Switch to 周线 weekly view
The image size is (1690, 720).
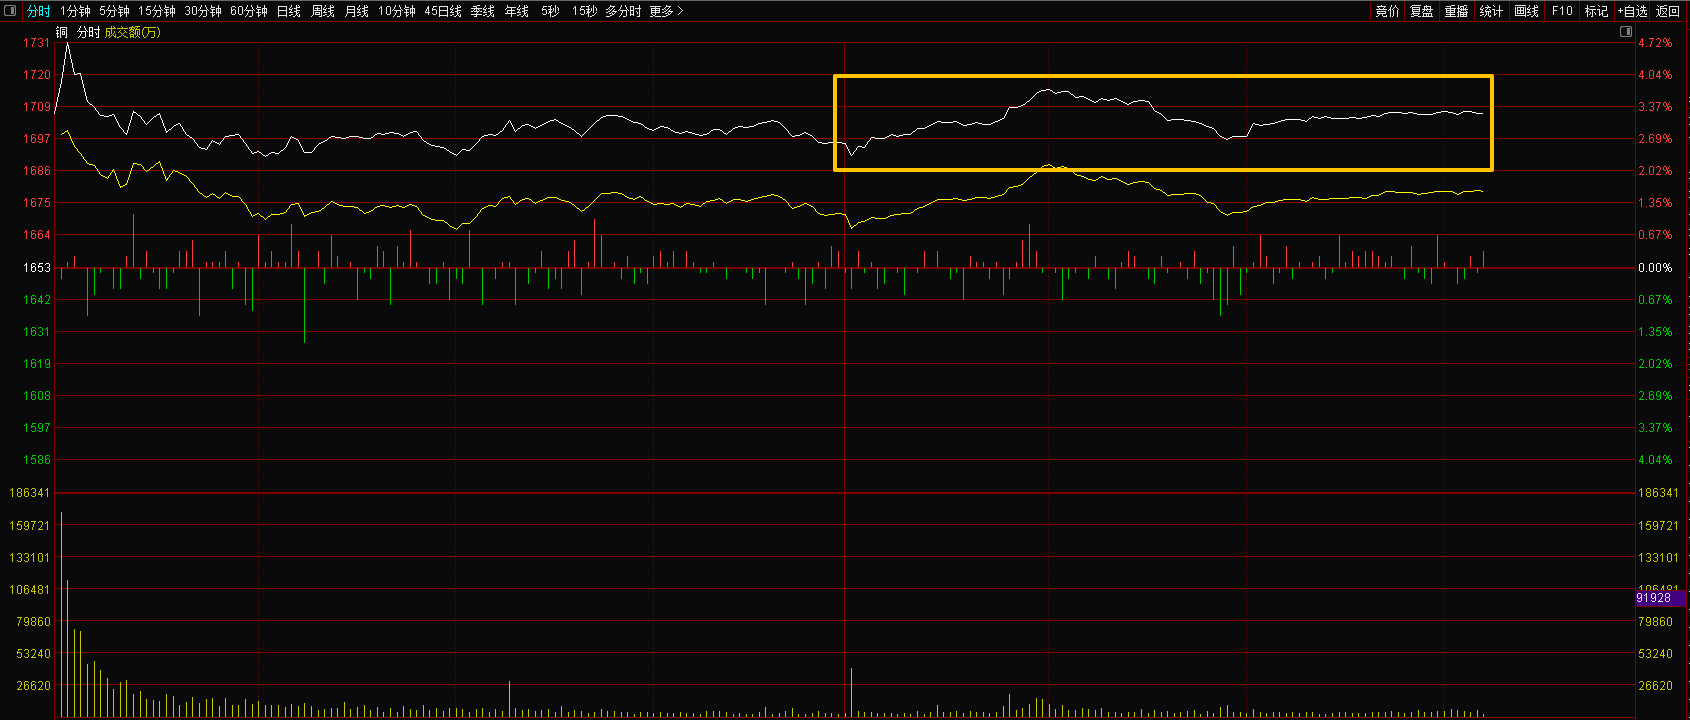pos(322,11)
